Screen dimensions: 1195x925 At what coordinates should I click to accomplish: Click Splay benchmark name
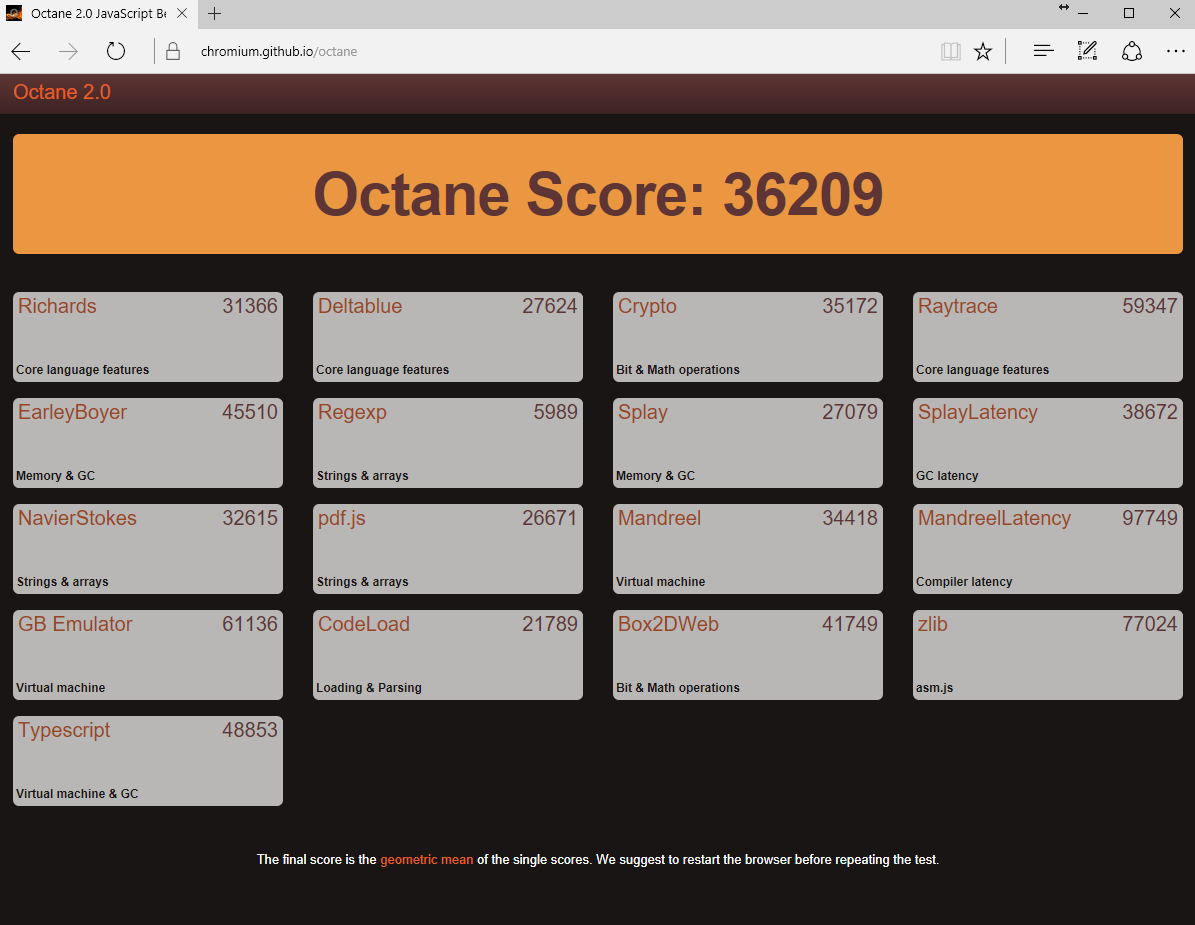tap(642, 412)
